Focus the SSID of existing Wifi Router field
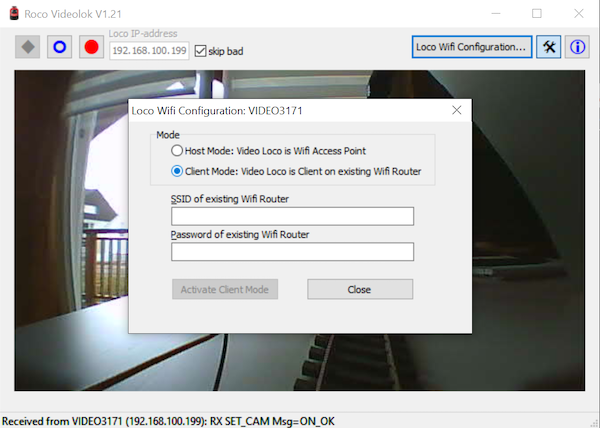 coord(292,216)
